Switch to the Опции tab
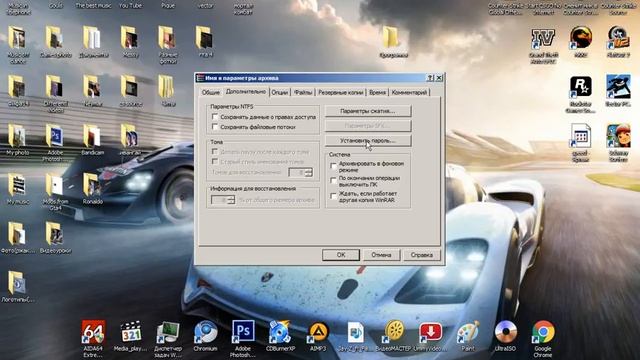640x360 pixels. coord(280,93)
